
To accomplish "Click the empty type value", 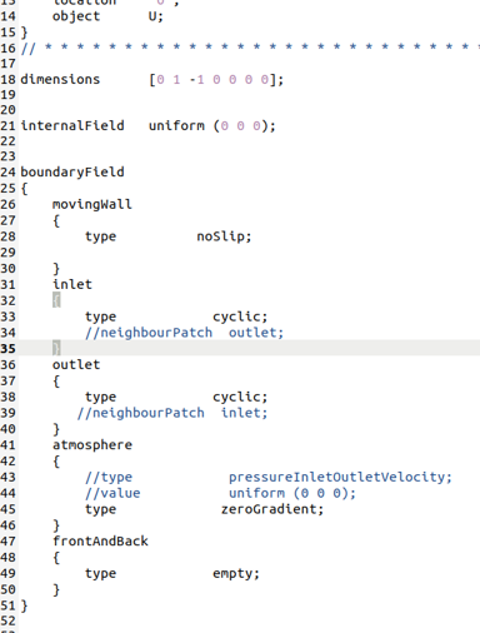I will pos(236,574).
